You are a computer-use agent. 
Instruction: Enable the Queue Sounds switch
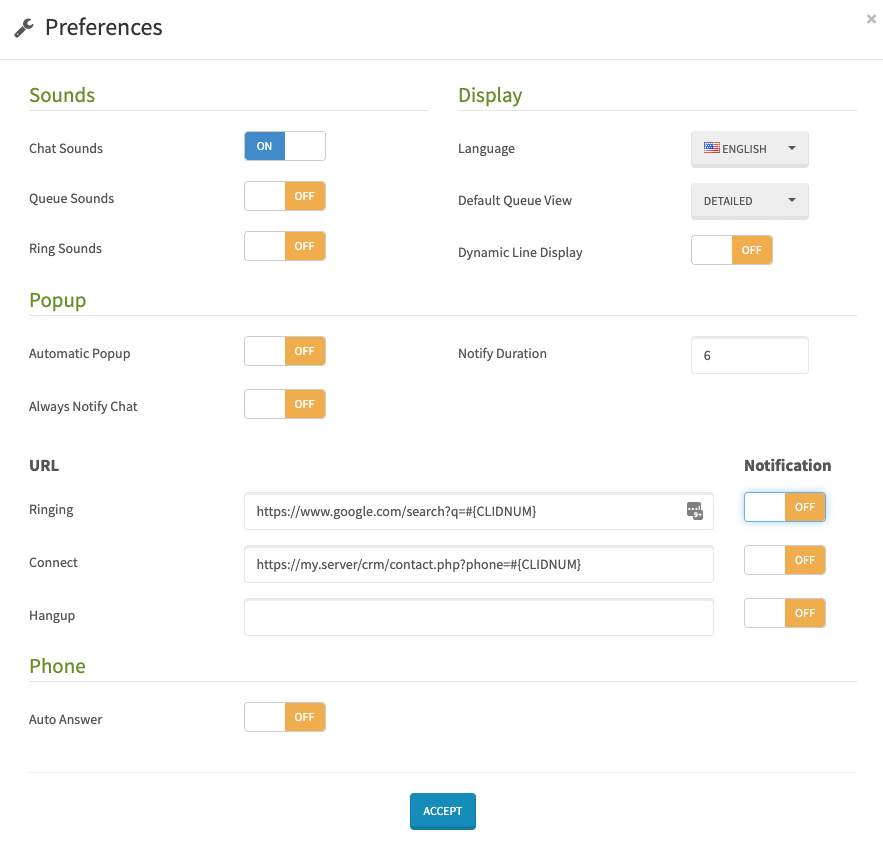coord(285,196)
